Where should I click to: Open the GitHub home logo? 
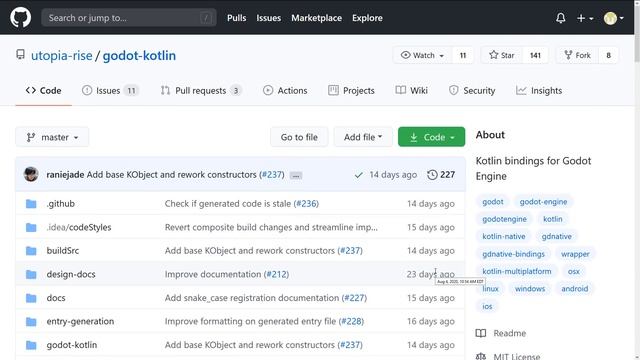coord(20,18)
